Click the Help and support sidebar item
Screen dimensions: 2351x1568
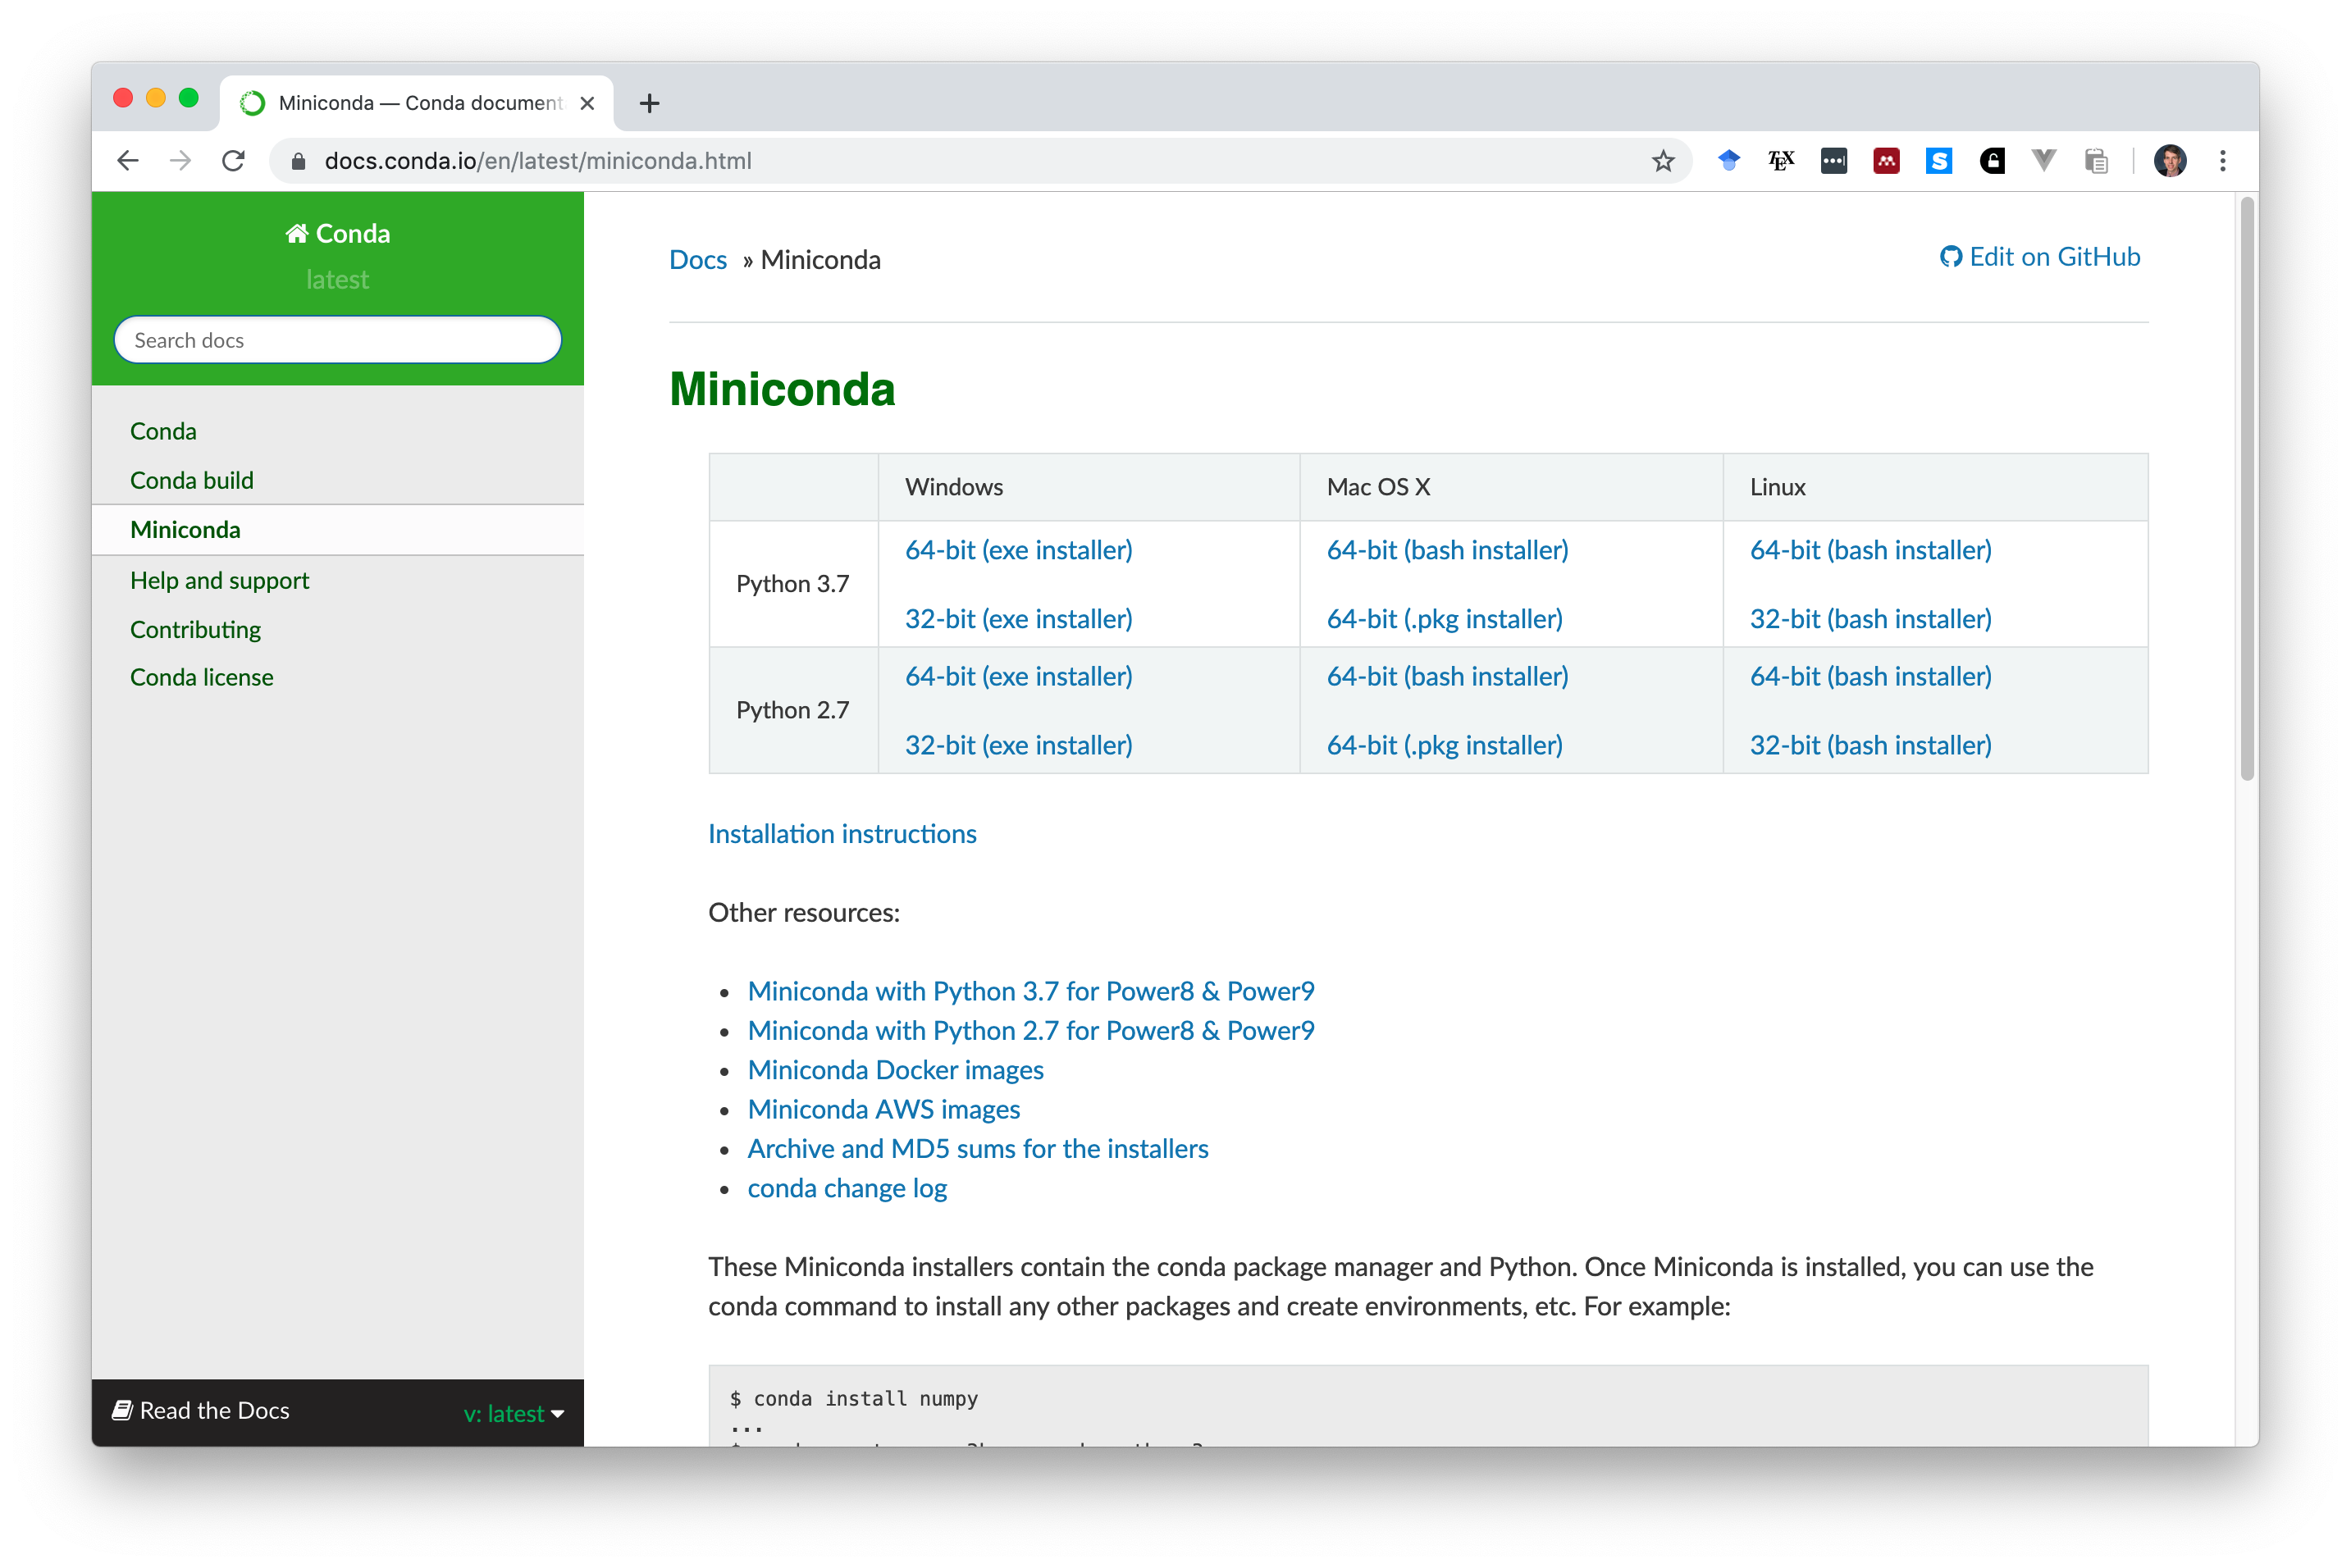click(221, 579)
